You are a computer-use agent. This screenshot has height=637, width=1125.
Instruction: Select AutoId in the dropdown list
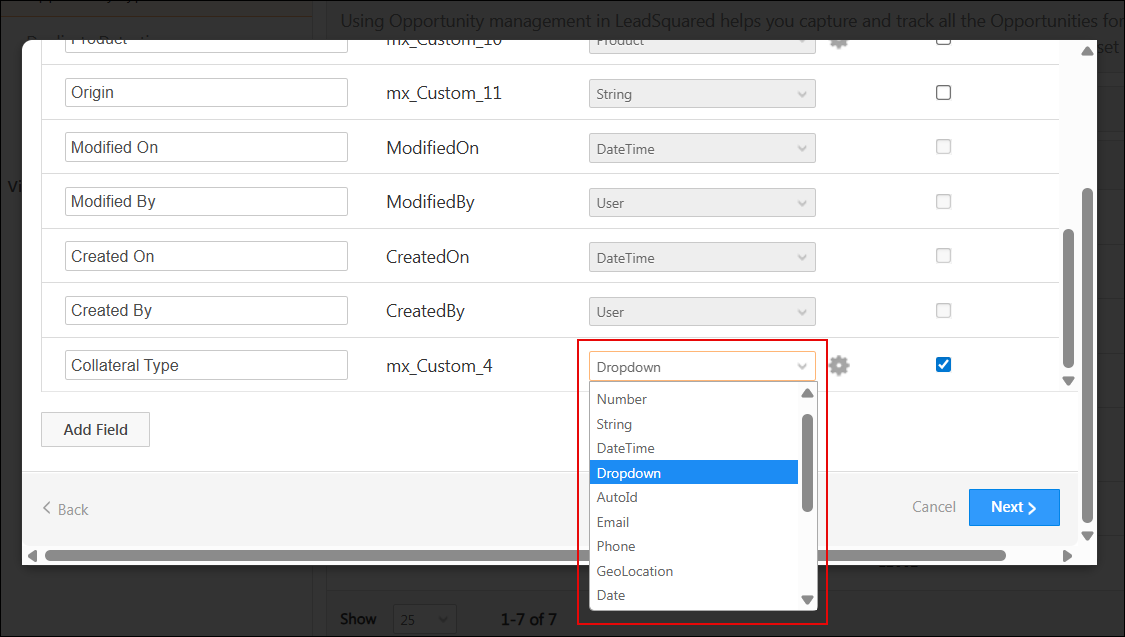(x=617, y=497)
